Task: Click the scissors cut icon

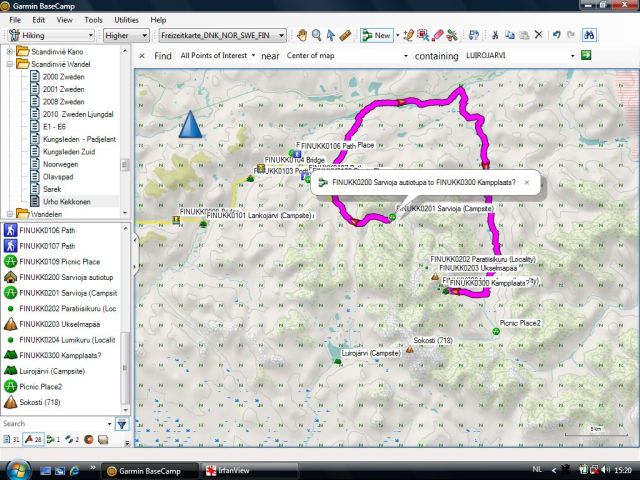Action: pos(494,35)
